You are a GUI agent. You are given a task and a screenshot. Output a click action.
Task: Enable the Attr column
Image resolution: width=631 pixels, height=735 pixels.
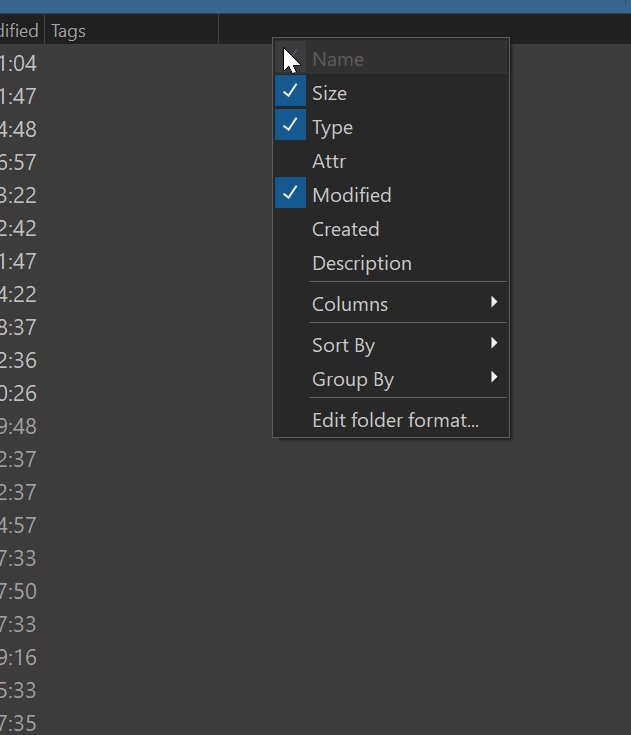329,161
